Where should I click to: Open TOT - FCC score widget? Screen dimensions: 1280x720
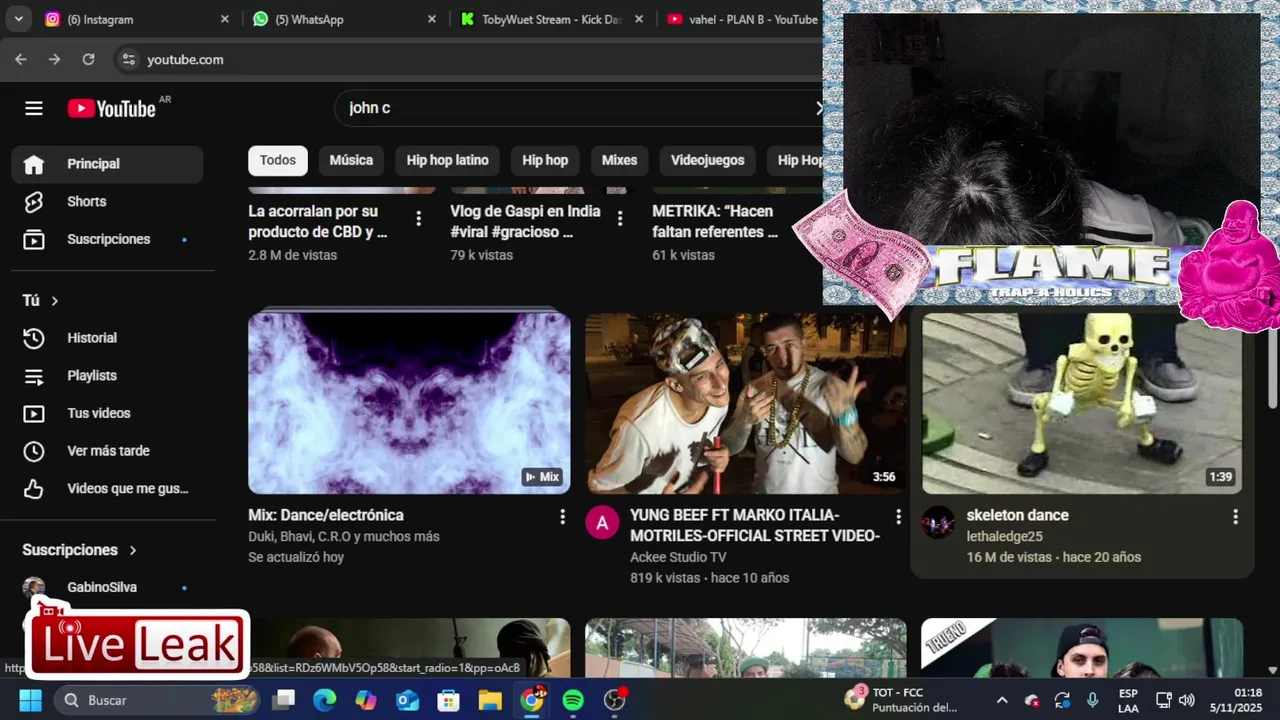click(903, 700)
